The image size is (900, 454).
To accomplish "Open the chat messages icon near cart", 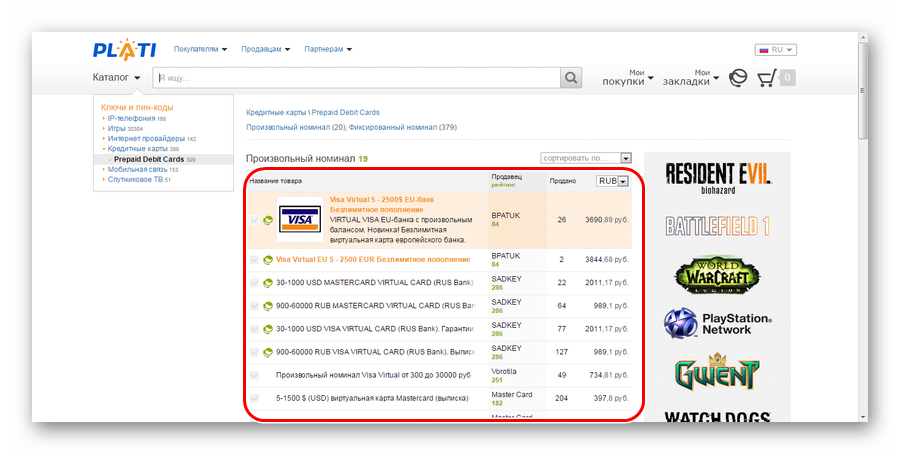I will tap(738, 77).
